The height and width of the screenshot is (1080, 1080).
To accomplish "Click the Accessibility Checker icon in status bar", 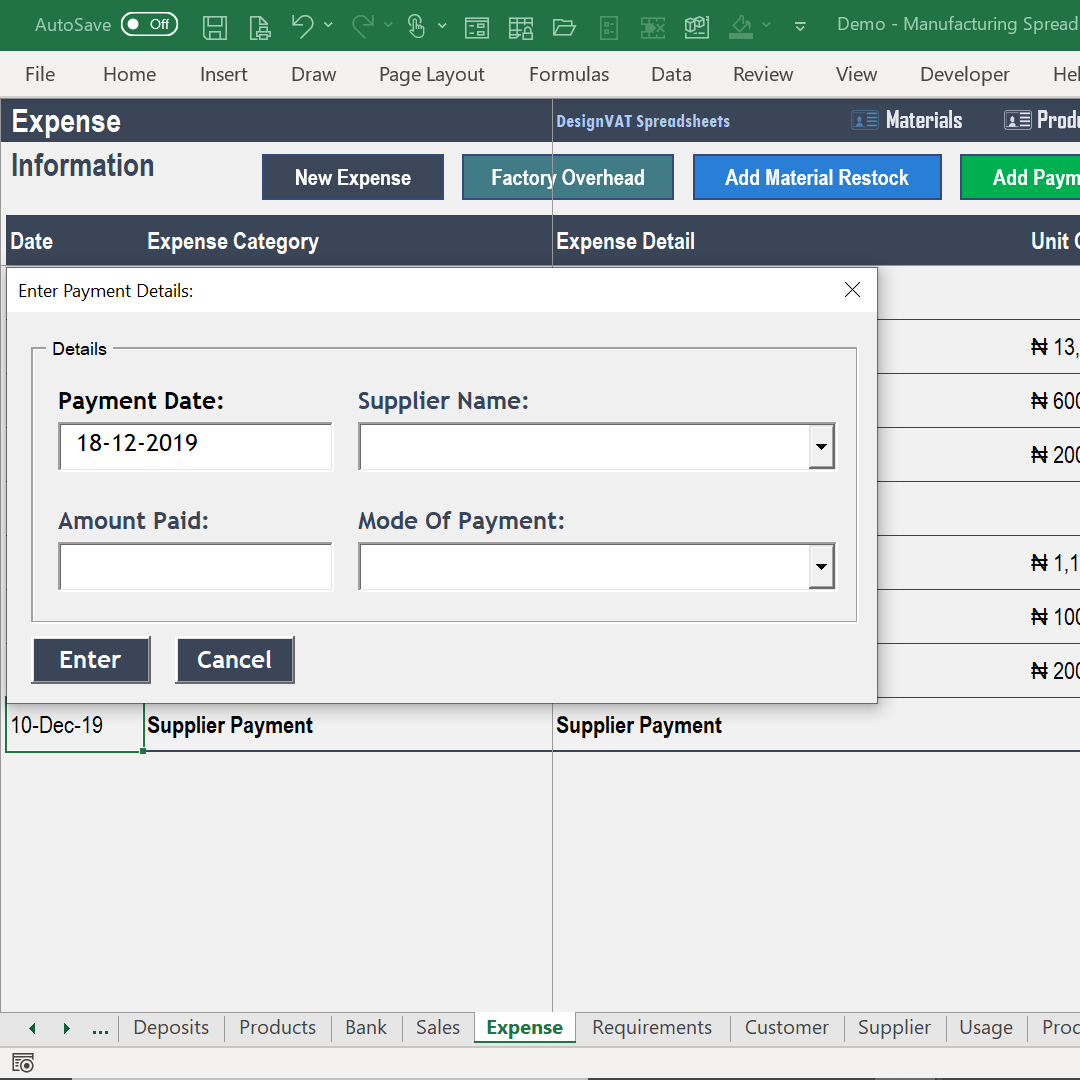I will pyautogui.click(x=22, y=1062).
